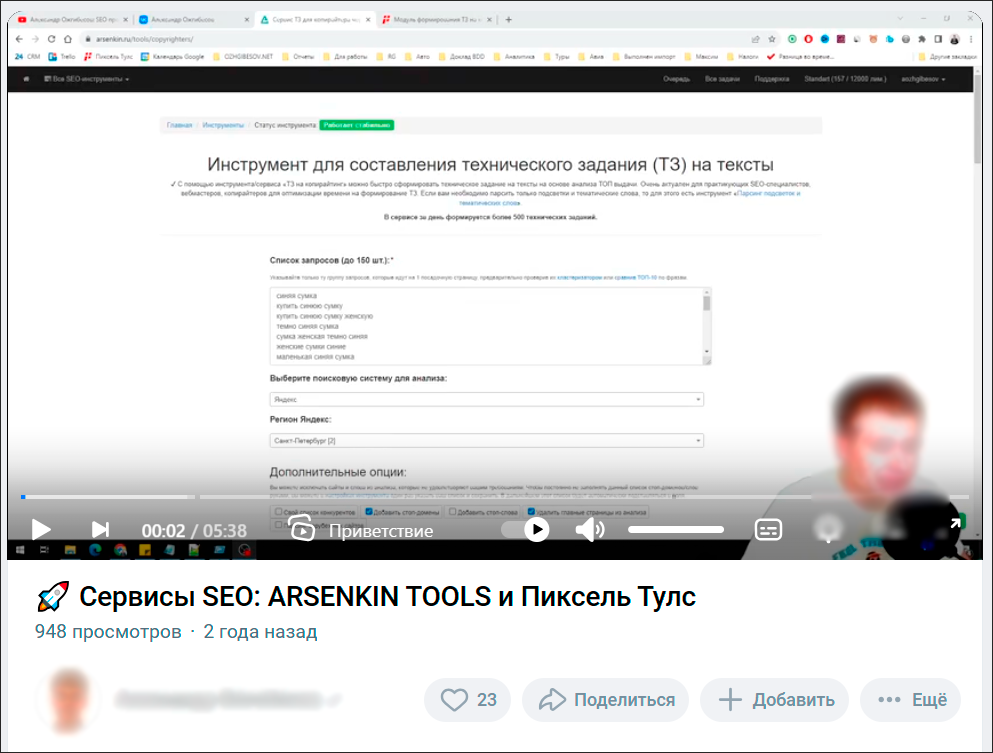Uncheck Добавить стоп-домены checkbox
The width and height of the screenshot is (993, 753).
[369, 512]
